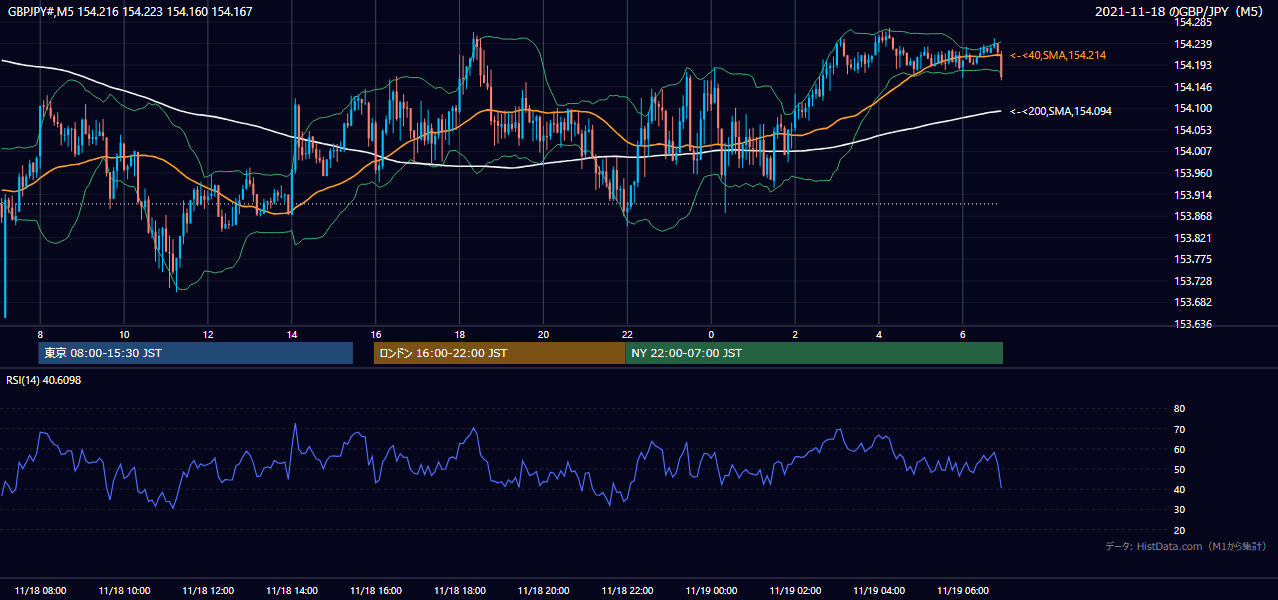Click the London 16:00-22:00 JST session bar
This screenshot has height=600, width=1278.
(499, 353)
